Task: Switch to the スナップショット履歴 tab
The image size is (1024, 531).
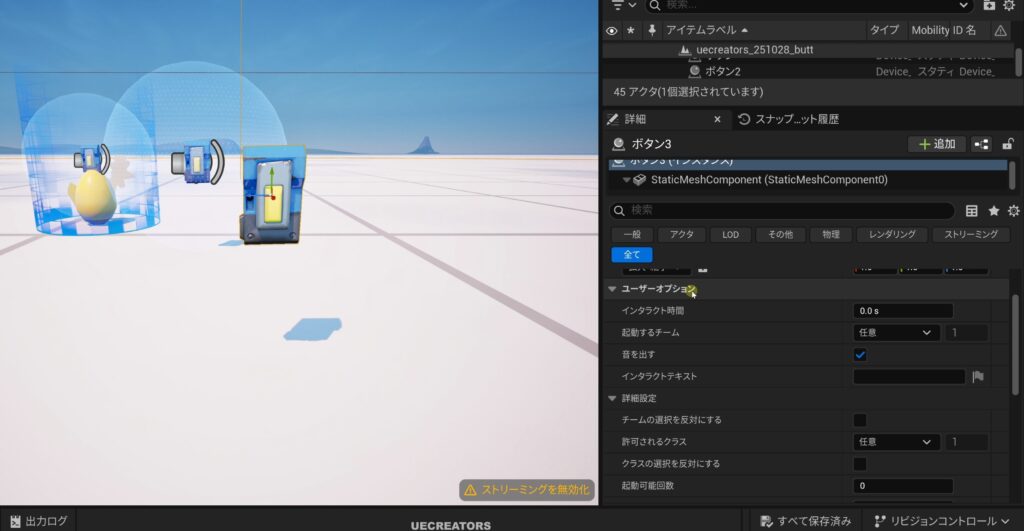Action: click(788, 119)
